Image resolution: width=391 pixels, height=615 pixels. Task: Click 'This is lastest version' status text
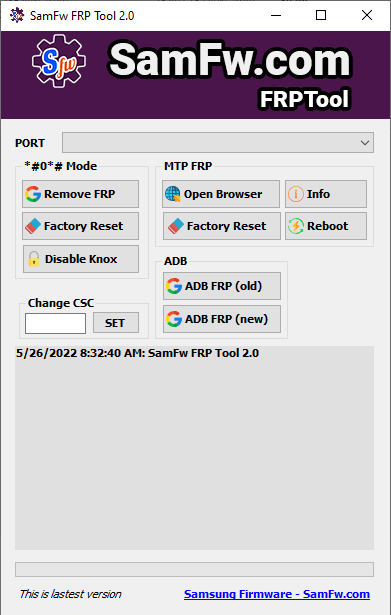(71, 594)
